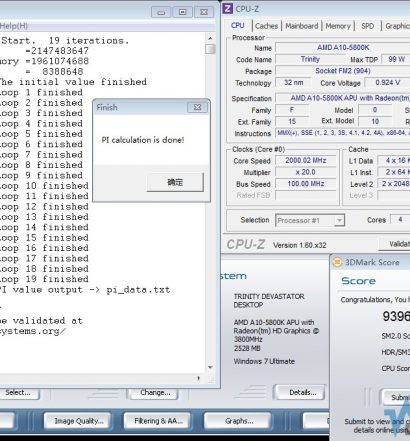Open the Graphics tab in CPU-Z
This screenshot has width=410, height=441.
tap(397, 26)
